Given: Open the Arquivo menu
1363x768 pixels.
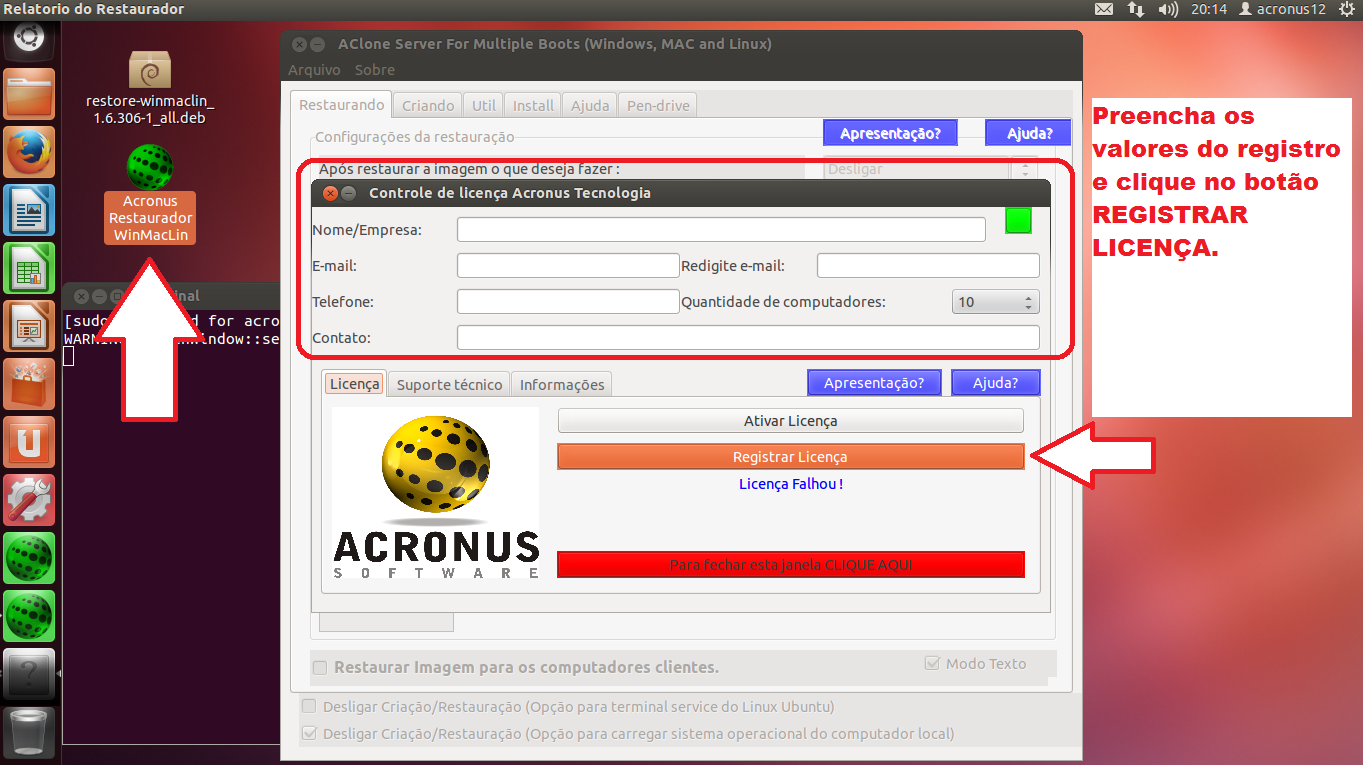Looking at the screenshot, I should tap(314, 70).
